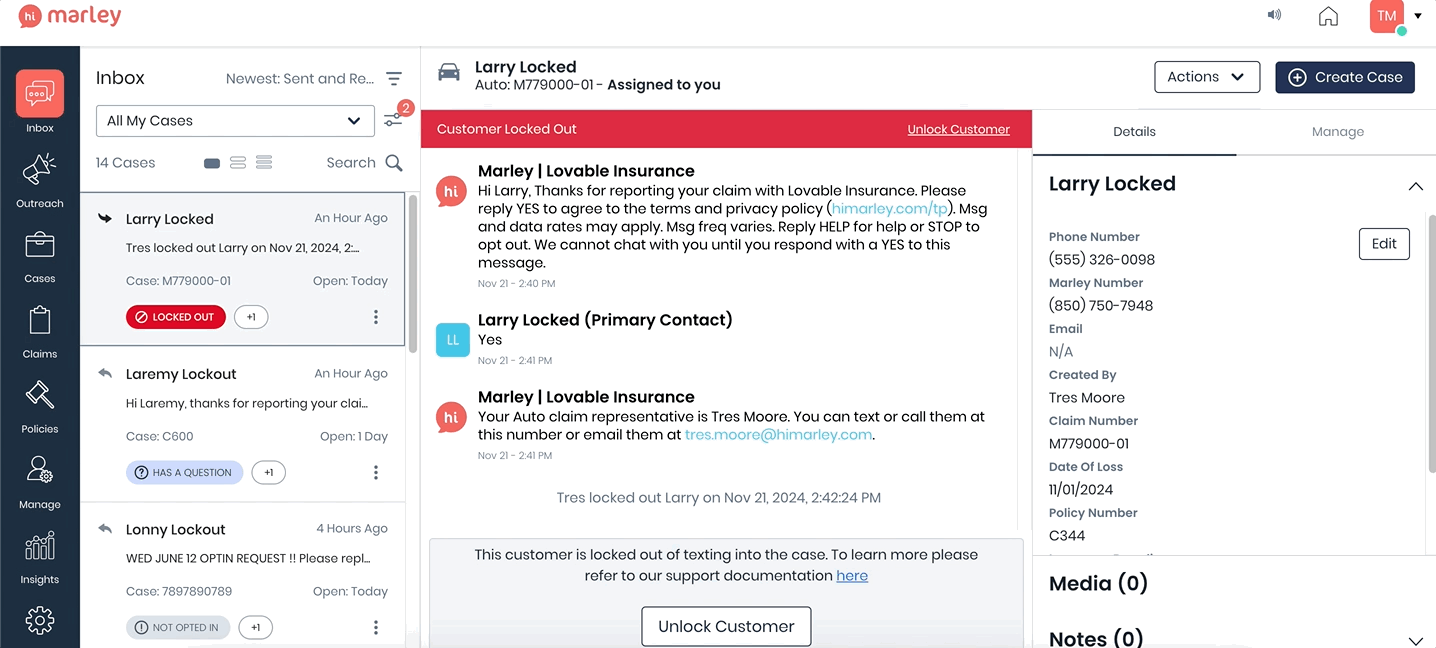
Task: Open the Settings gear in the sidebar
Action: click(40, 620)
